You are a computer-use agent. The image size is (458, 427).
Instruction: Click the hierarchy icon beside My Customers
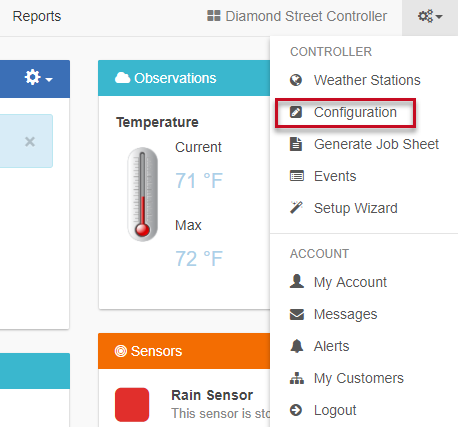297,378
